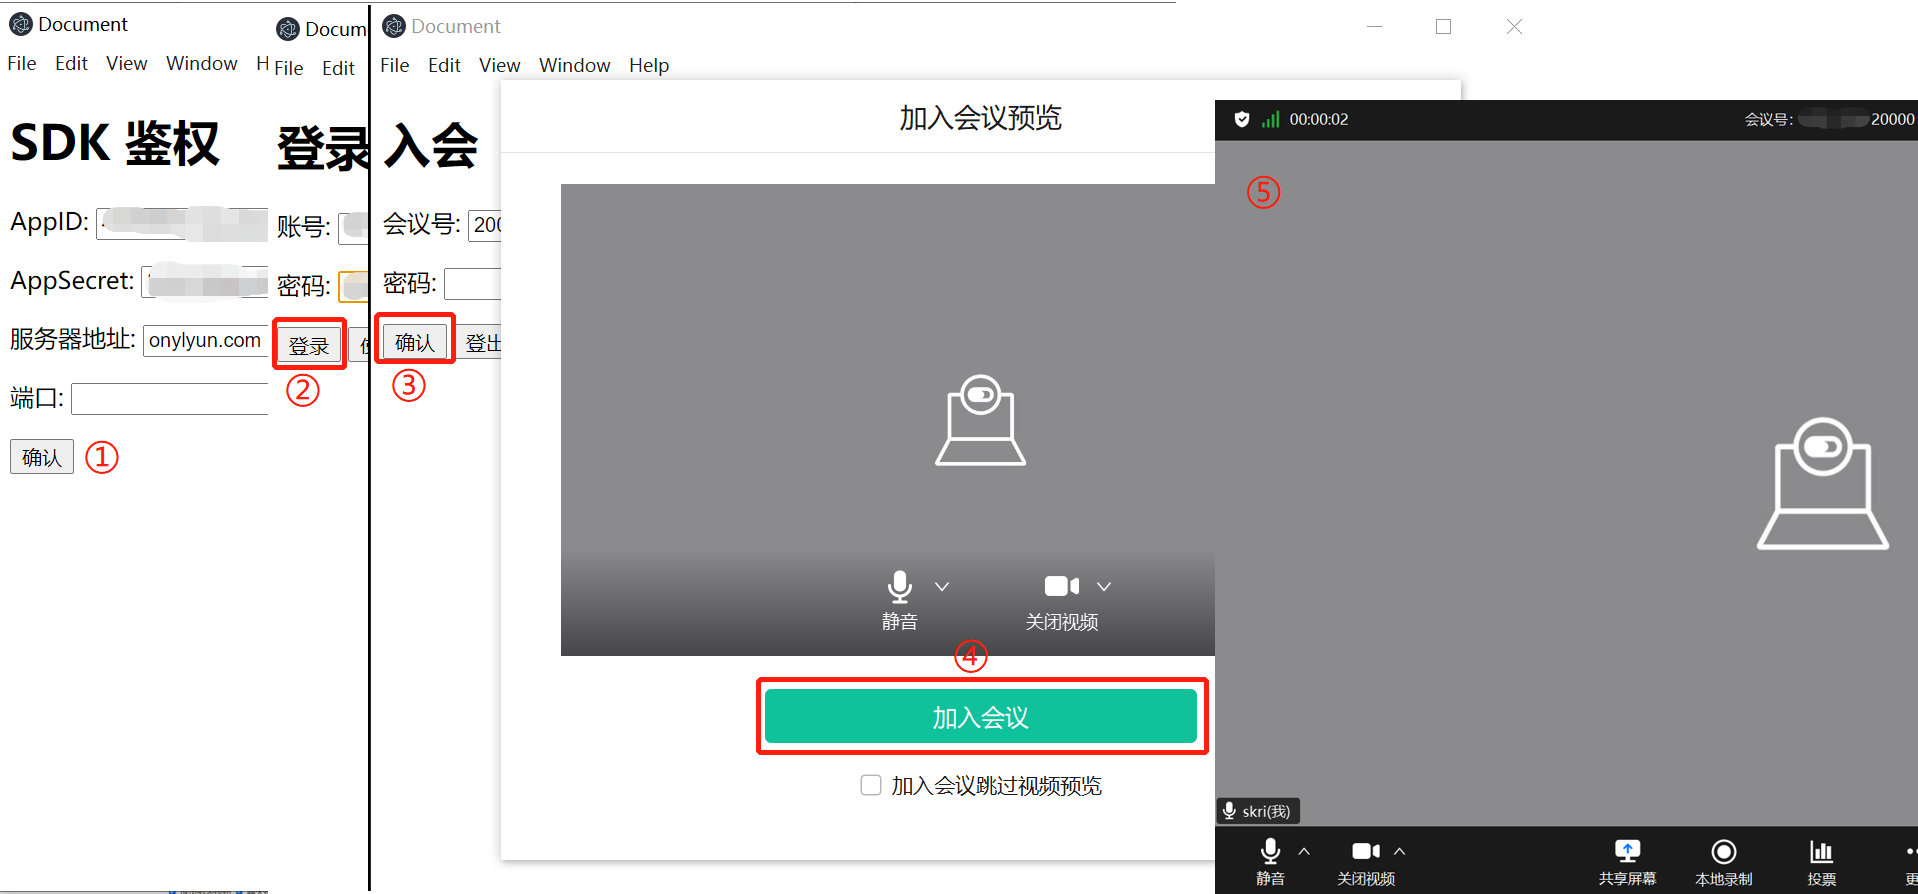Viewport: 1918px width, 894px height.
Task: Open View menu in 入会 window
Action: click(x=500, y=65)
